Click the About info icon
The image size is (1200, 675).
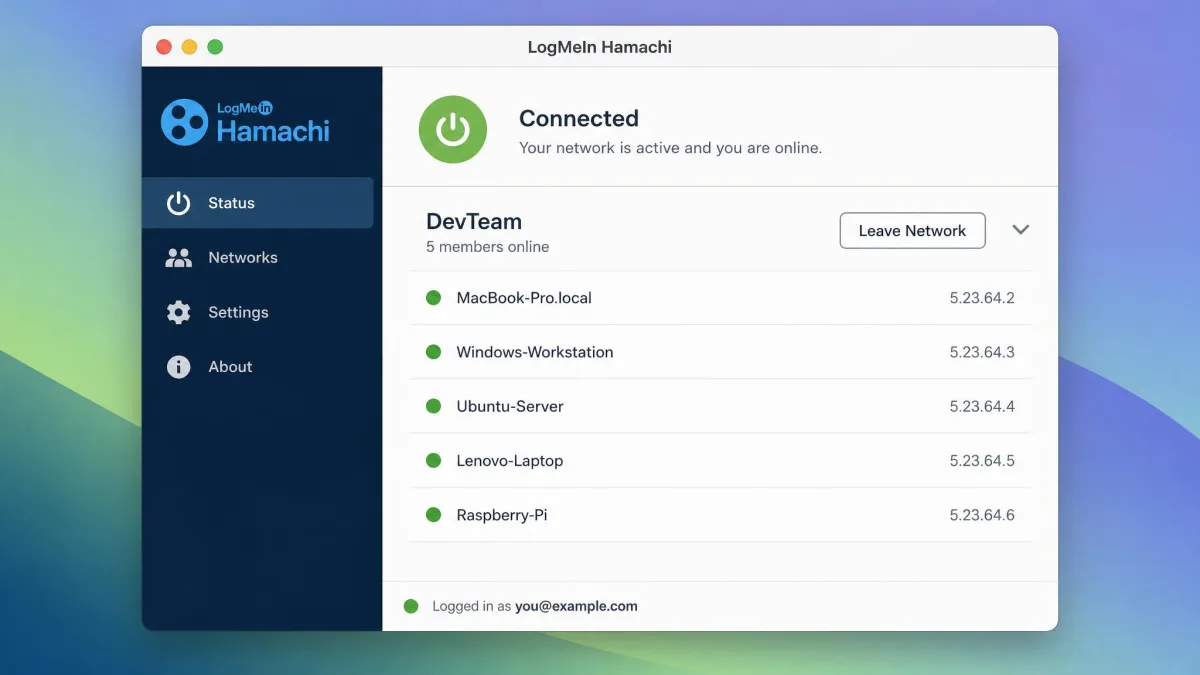click(x=178, y=367)
